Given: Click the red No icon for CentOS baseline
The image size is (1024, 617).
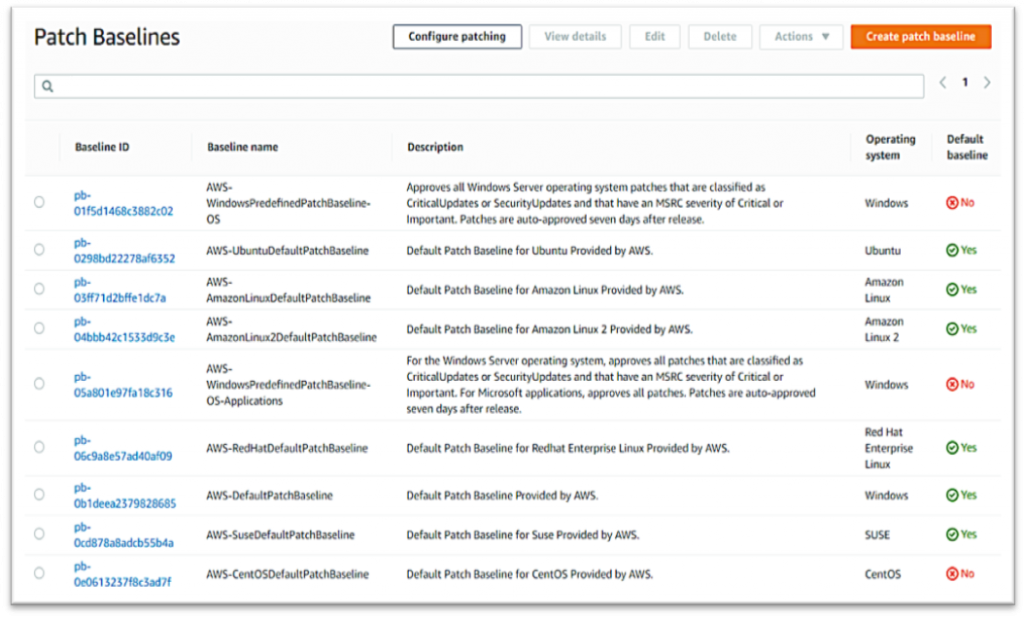Looking at the screenshot, I should [952, 574].
